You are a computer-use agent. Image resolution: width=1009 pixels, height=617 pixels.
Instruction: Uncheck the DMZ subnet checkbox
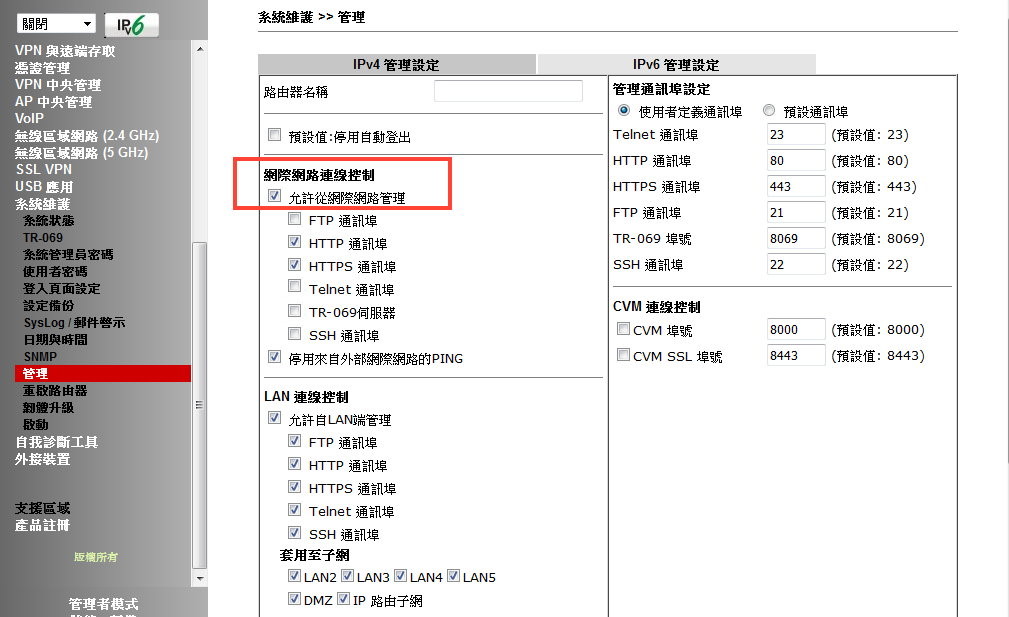tap(294, 600)
